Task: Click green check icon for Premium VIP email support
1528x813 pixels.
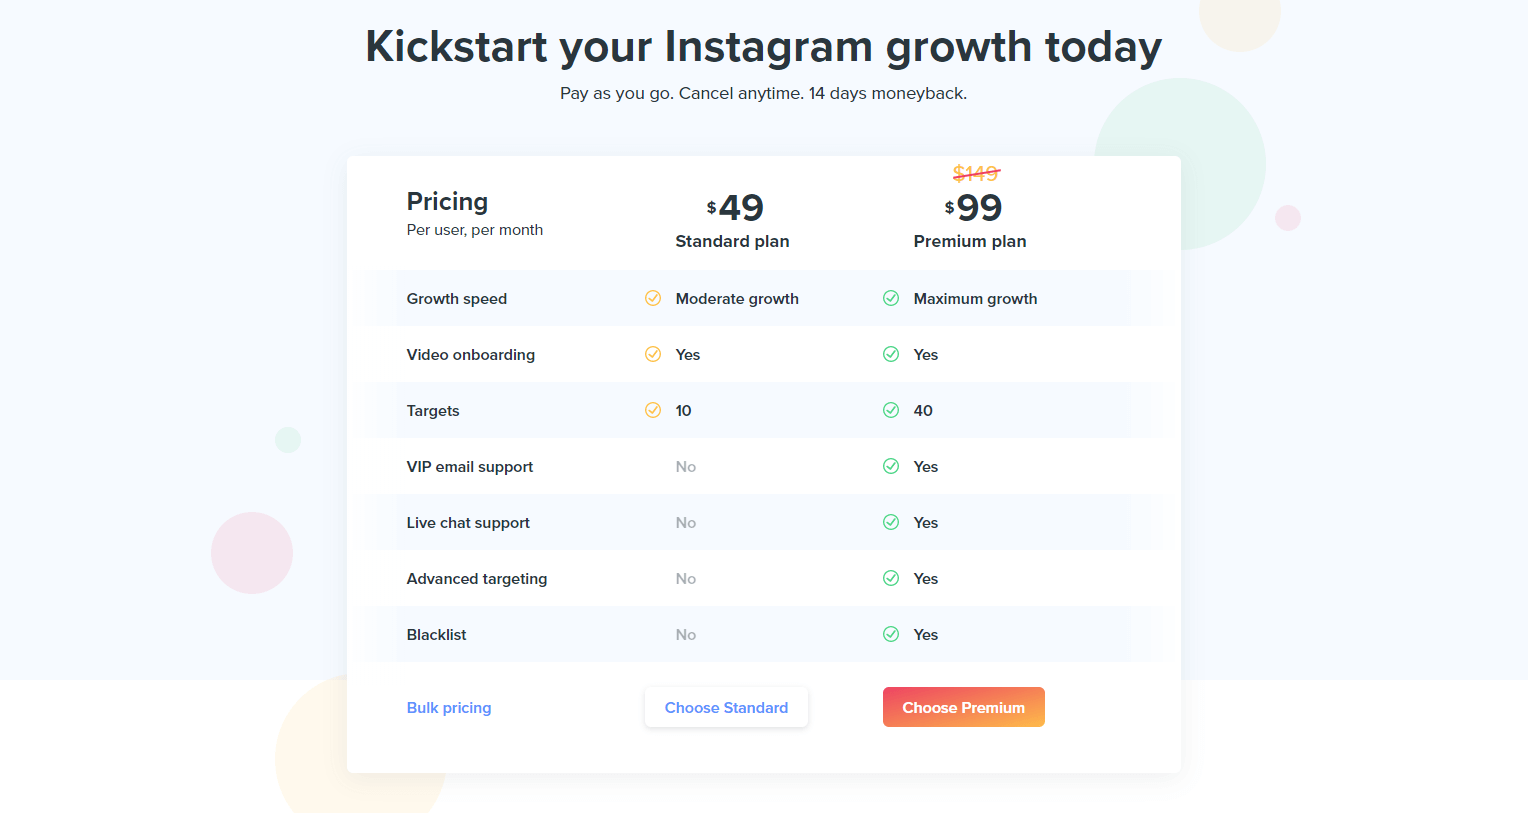Action: (891, 466)
